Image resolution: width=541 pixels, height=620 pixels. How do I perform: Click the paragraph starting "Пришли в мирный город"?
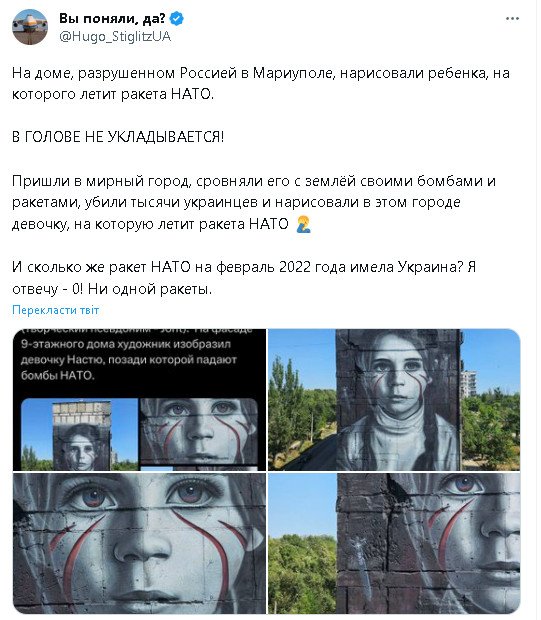point(253,202)
